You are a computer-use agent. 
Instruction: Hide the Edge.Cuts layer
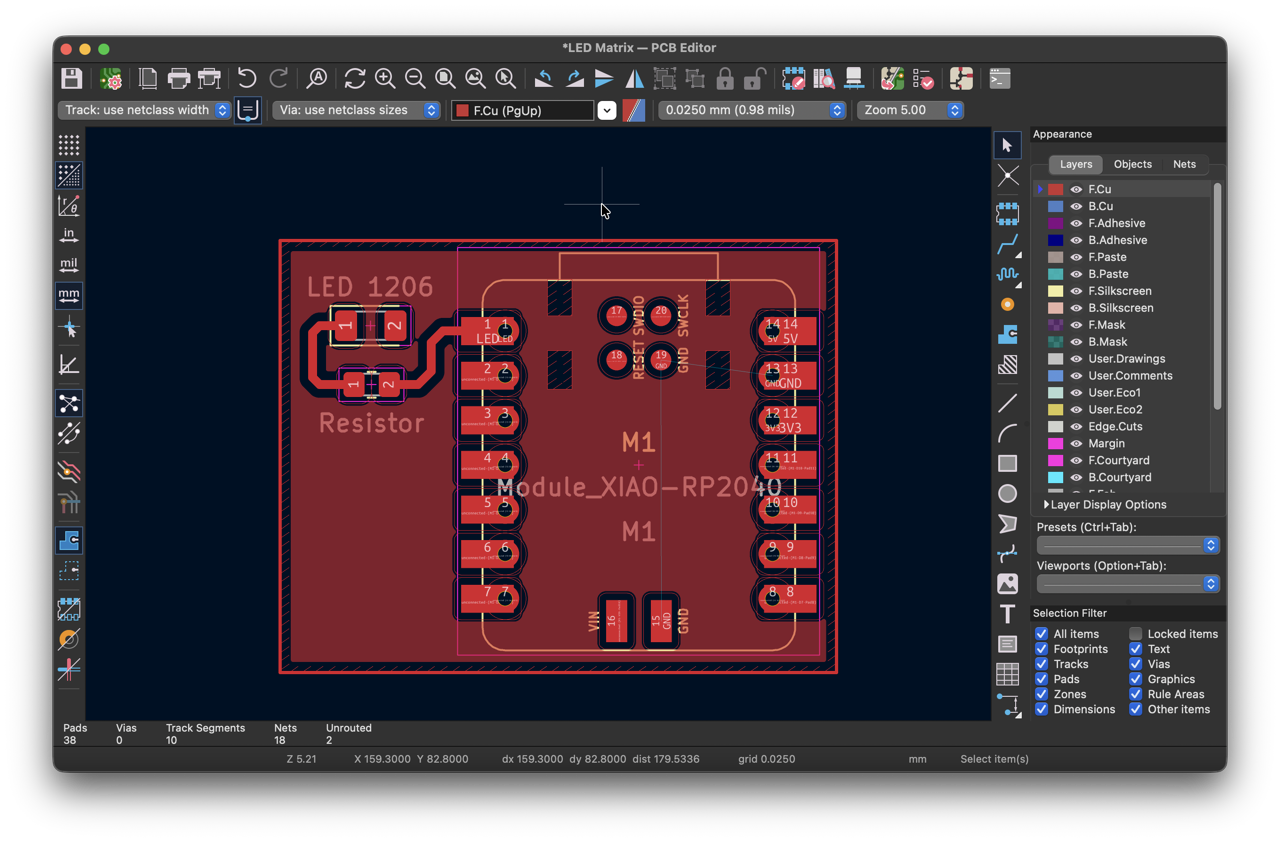1076,427
